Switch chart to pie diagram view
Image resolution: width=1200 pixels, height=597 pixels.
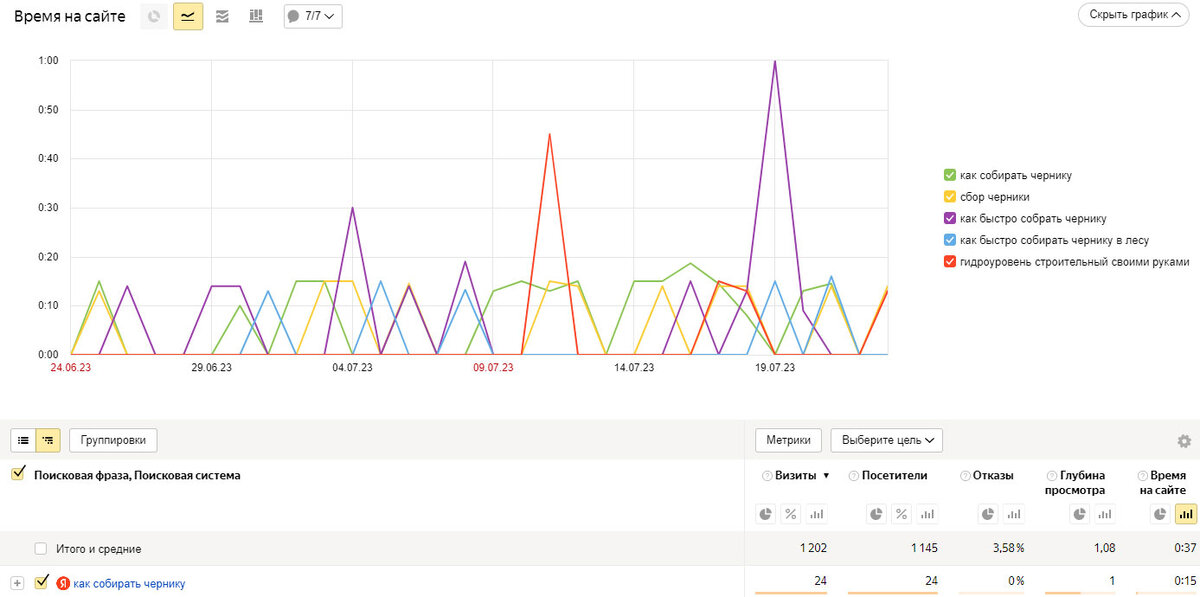(x=153, y=16)
